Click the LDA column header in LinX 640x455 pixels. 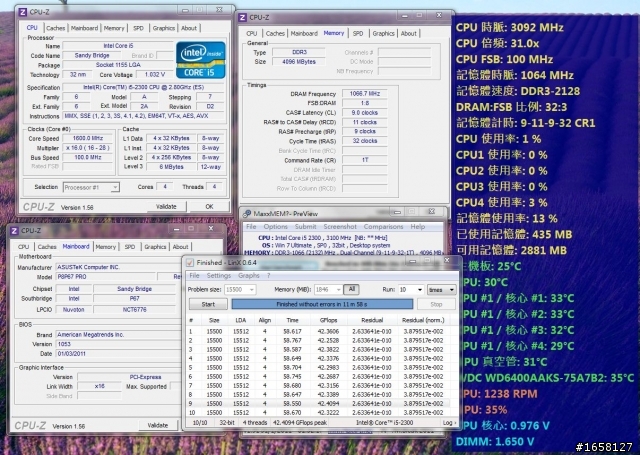(240, 320)
